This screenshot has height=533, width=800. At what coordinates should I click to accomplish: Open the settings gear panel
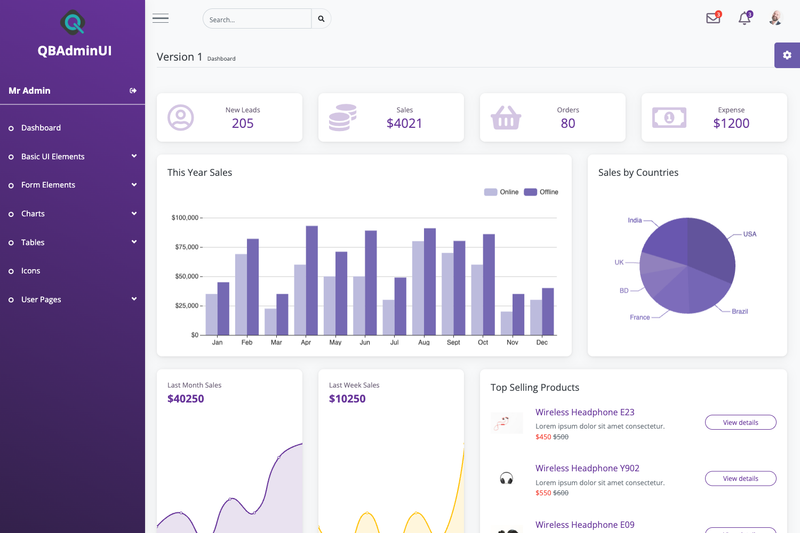click(x=787, y=55)
